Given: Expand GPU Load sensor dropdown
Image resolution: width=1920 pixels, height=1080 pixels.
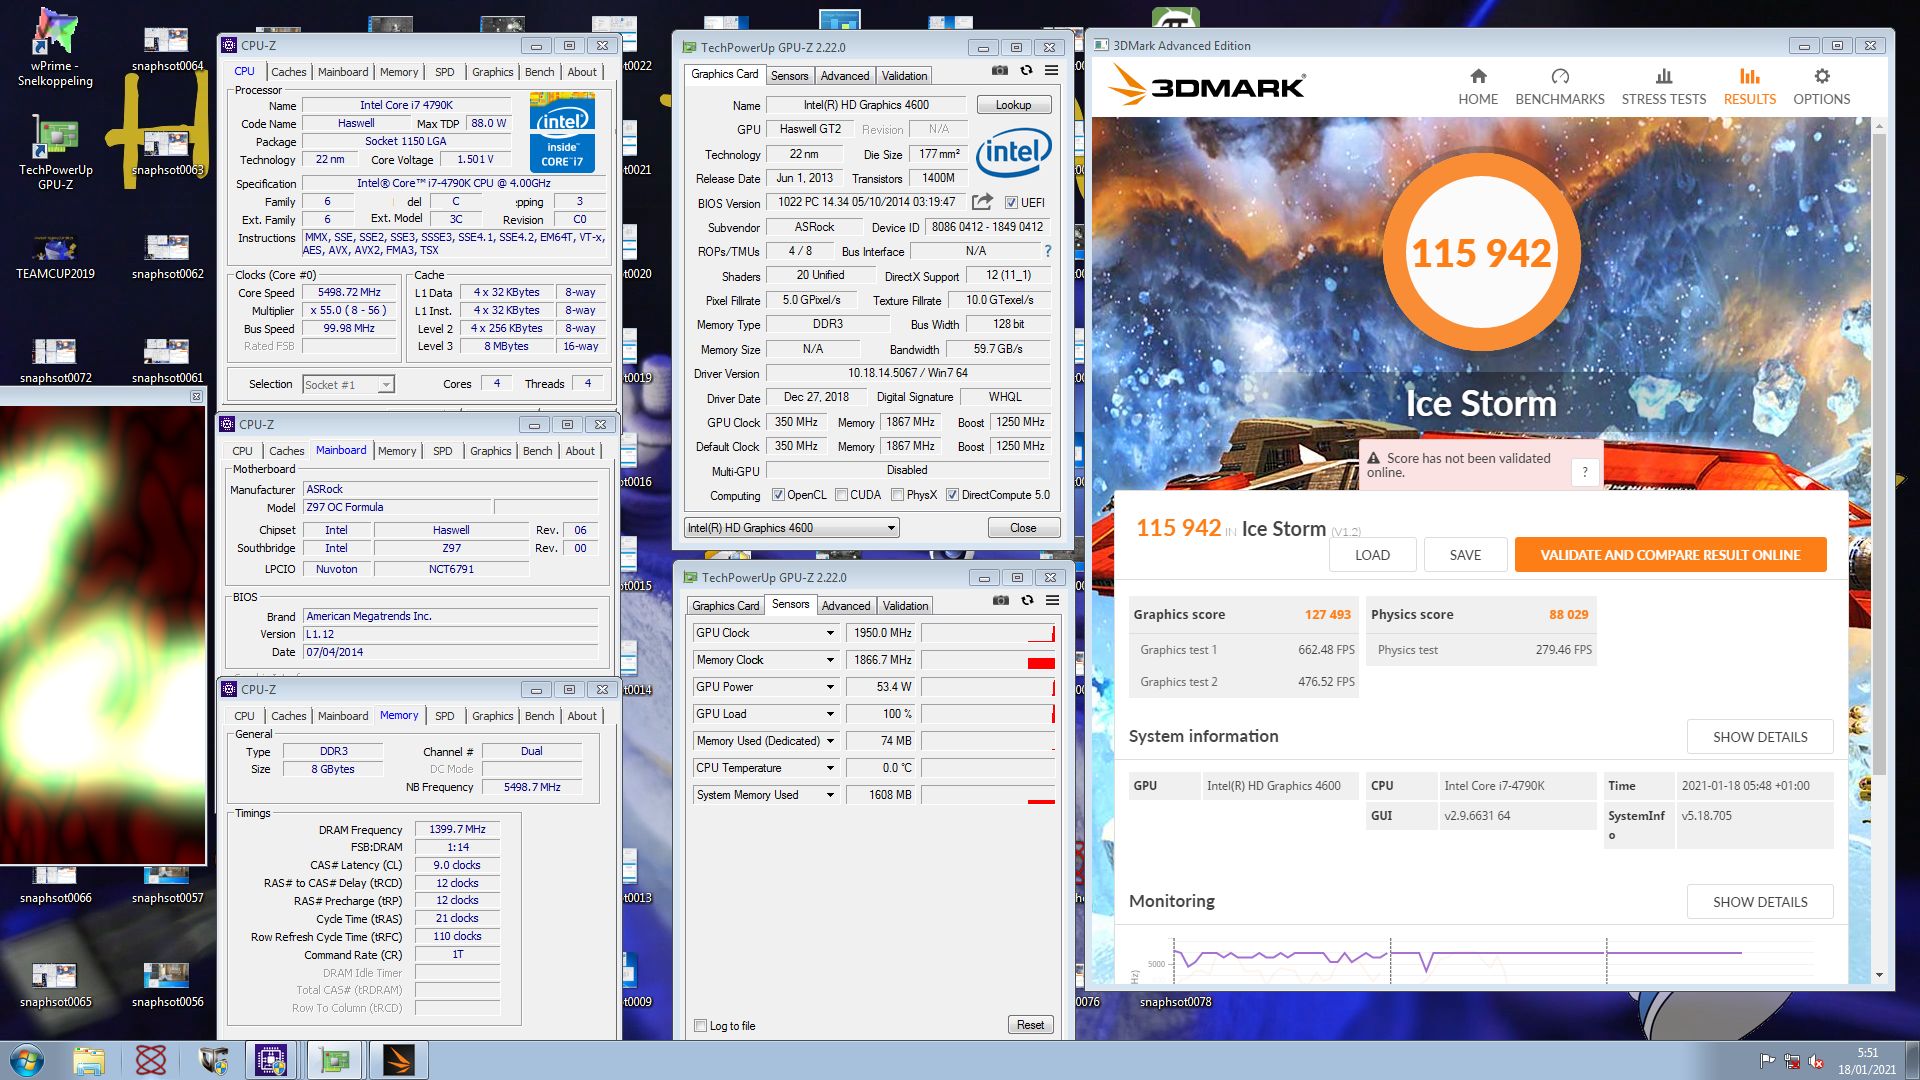Looking at the screenshot, I should tap(830, 714).
